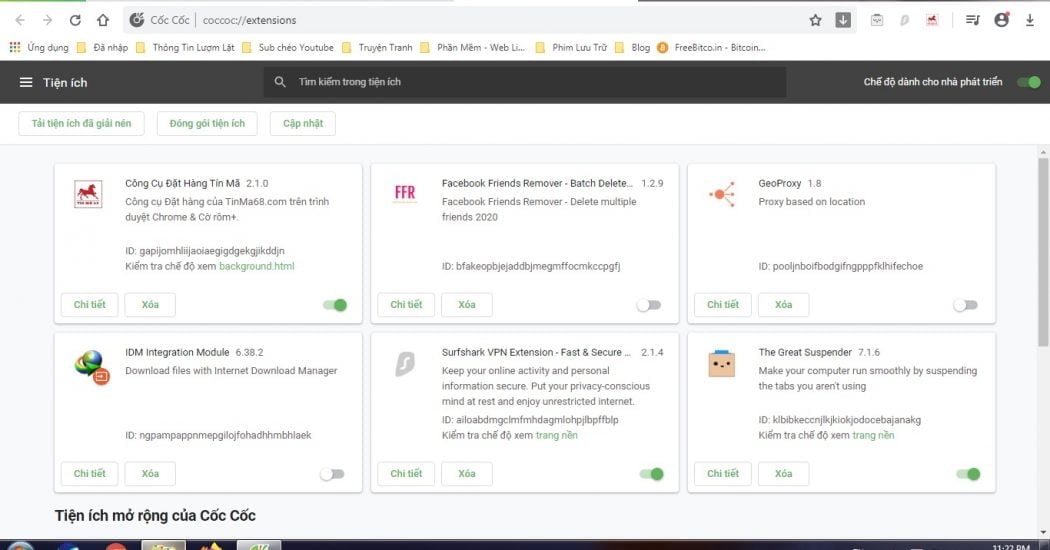This screenshot has height=550, width=1050.
Task: Click The Great Suspender logo
Action: (x=722, y=364)
